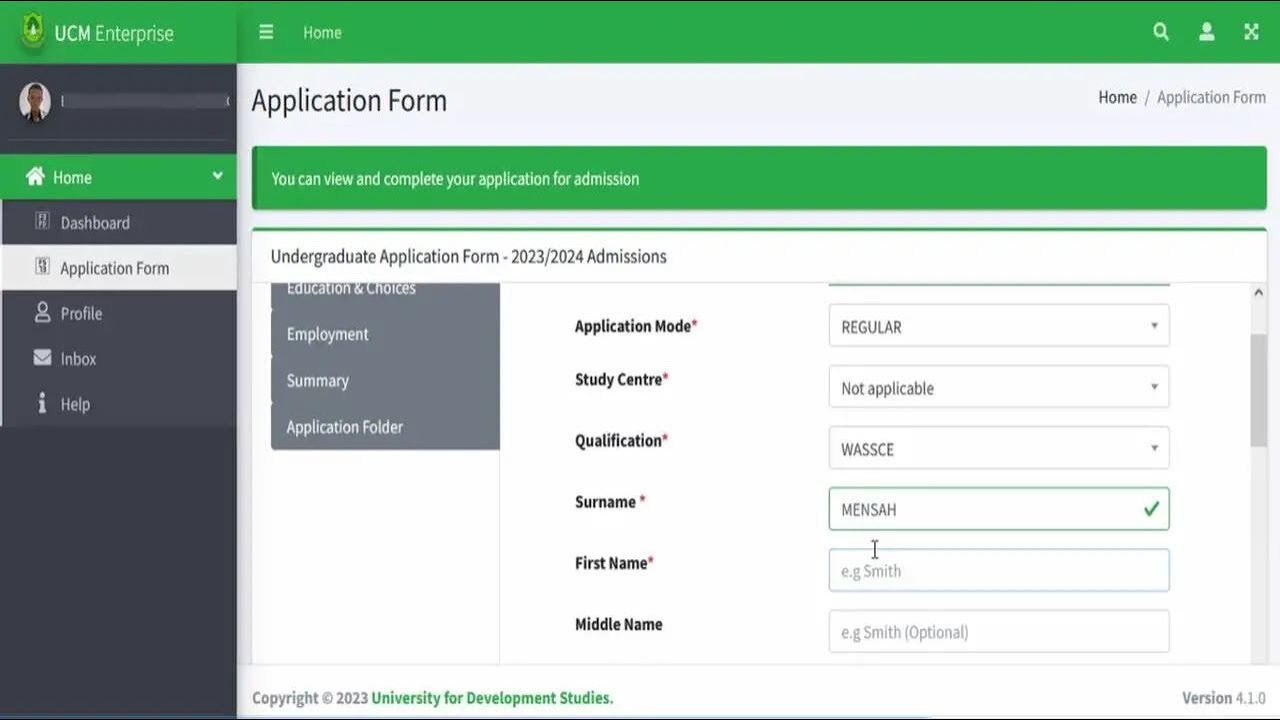Open the user account icon in header

[x=1207, y=32]
